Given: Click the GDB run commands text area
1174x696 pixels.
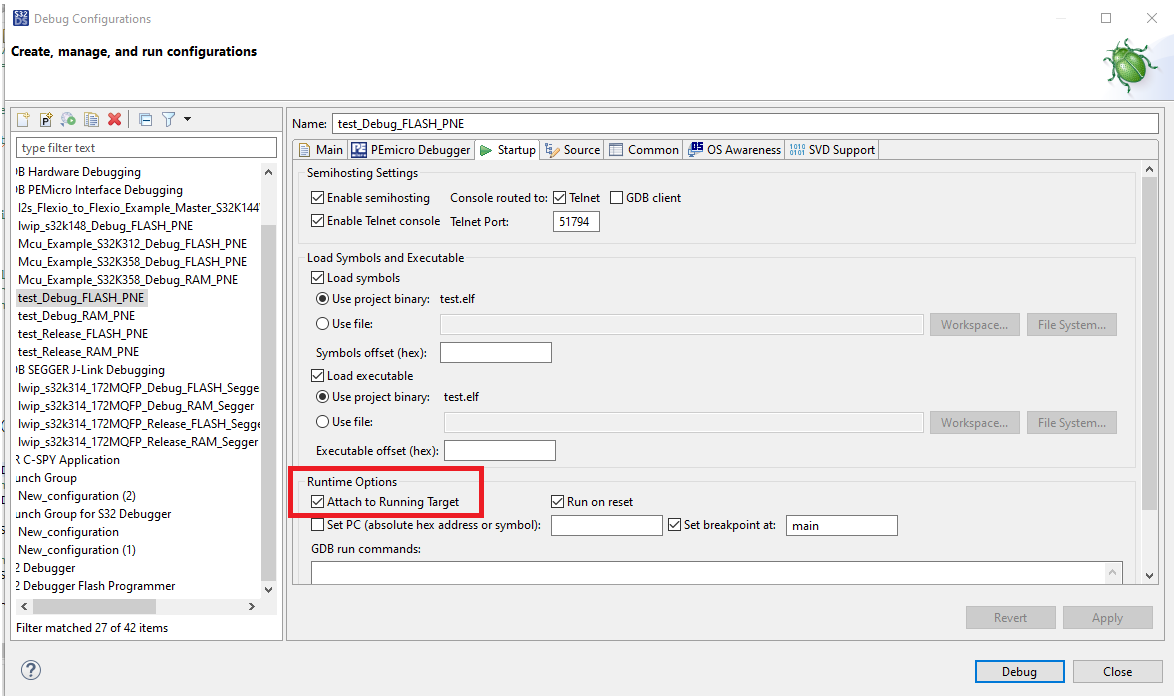Looking at the screenshot, I should point(708,573).
